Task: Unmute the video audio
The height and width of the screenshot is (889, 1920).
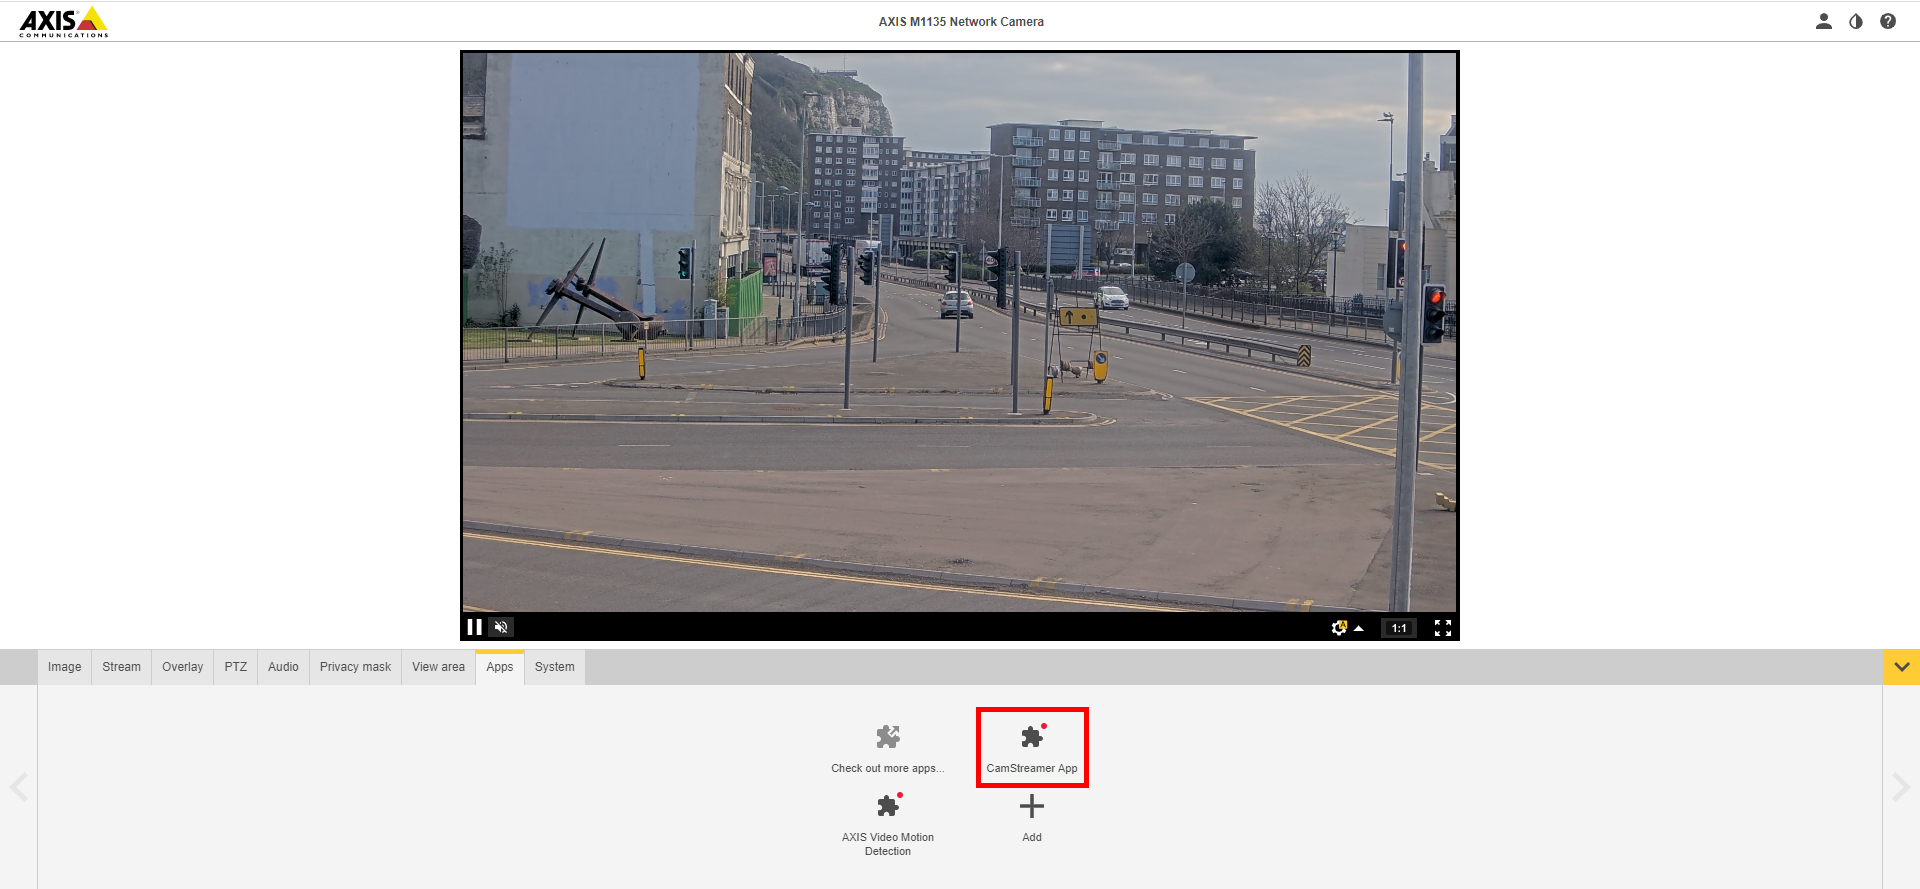Action: (502, 627)
